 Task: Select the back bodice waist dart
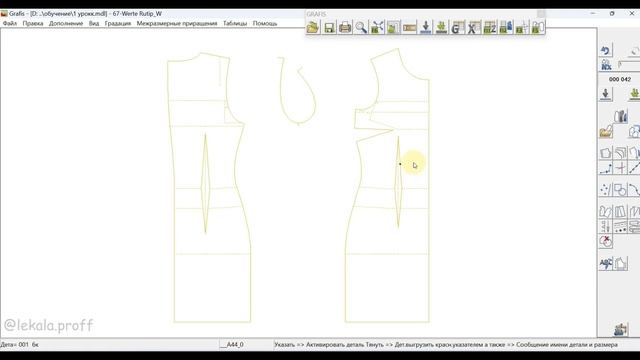tap(205, 184)
